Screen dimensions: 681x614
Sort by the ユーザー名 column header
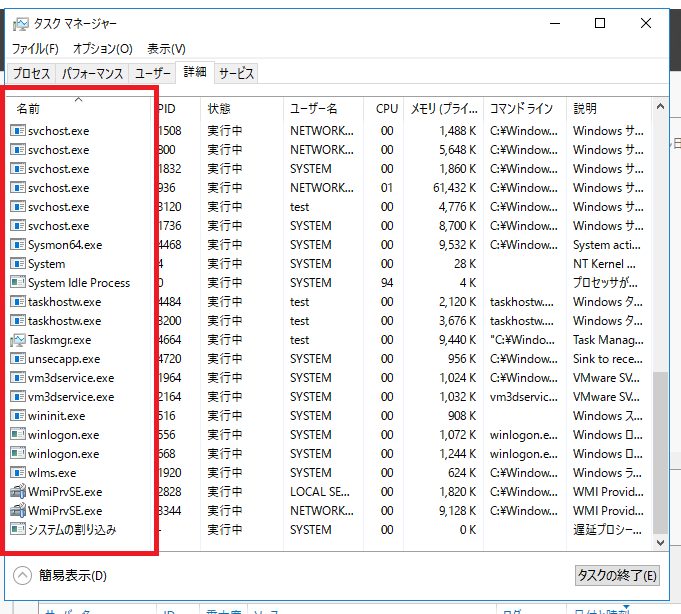tap(323, 108)
